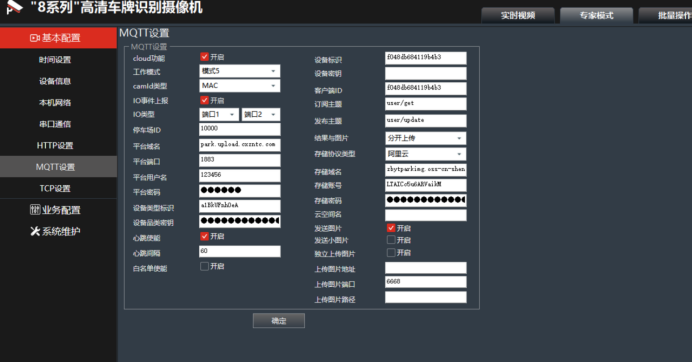Toggle the cloud功能 开启 checkbox
The height and width of the screenshot is (362, 692).
click(204, 57)
